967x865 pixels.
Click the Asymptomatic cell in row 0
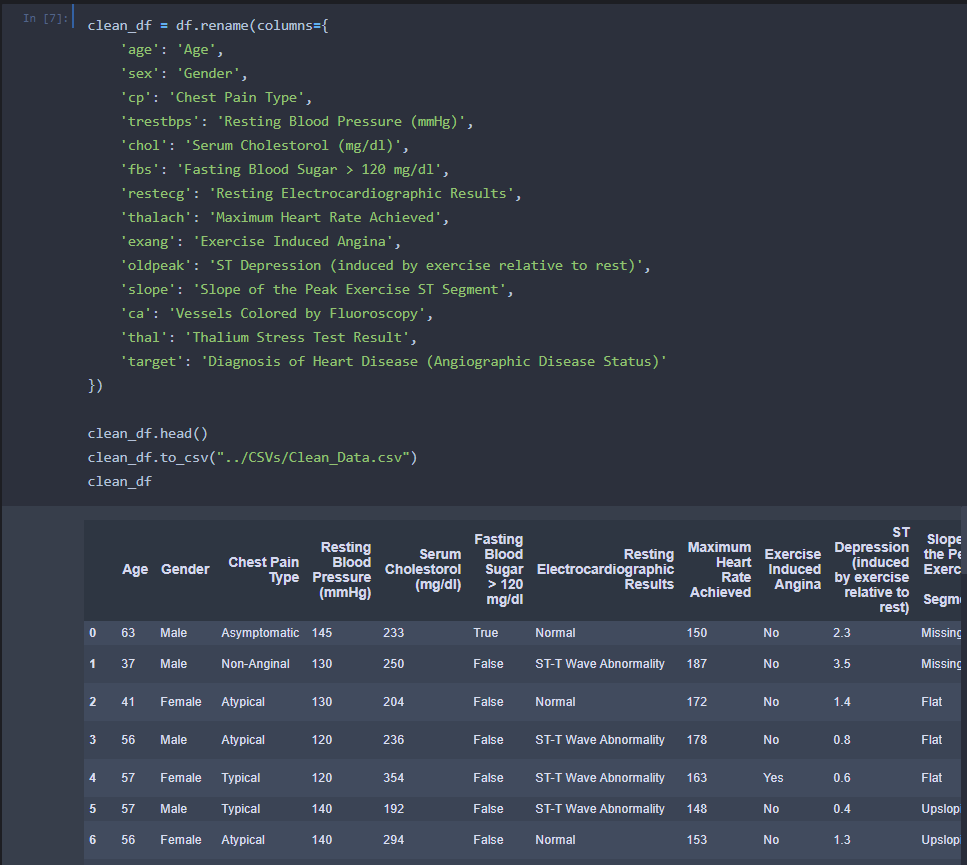[x=260, y=633]
